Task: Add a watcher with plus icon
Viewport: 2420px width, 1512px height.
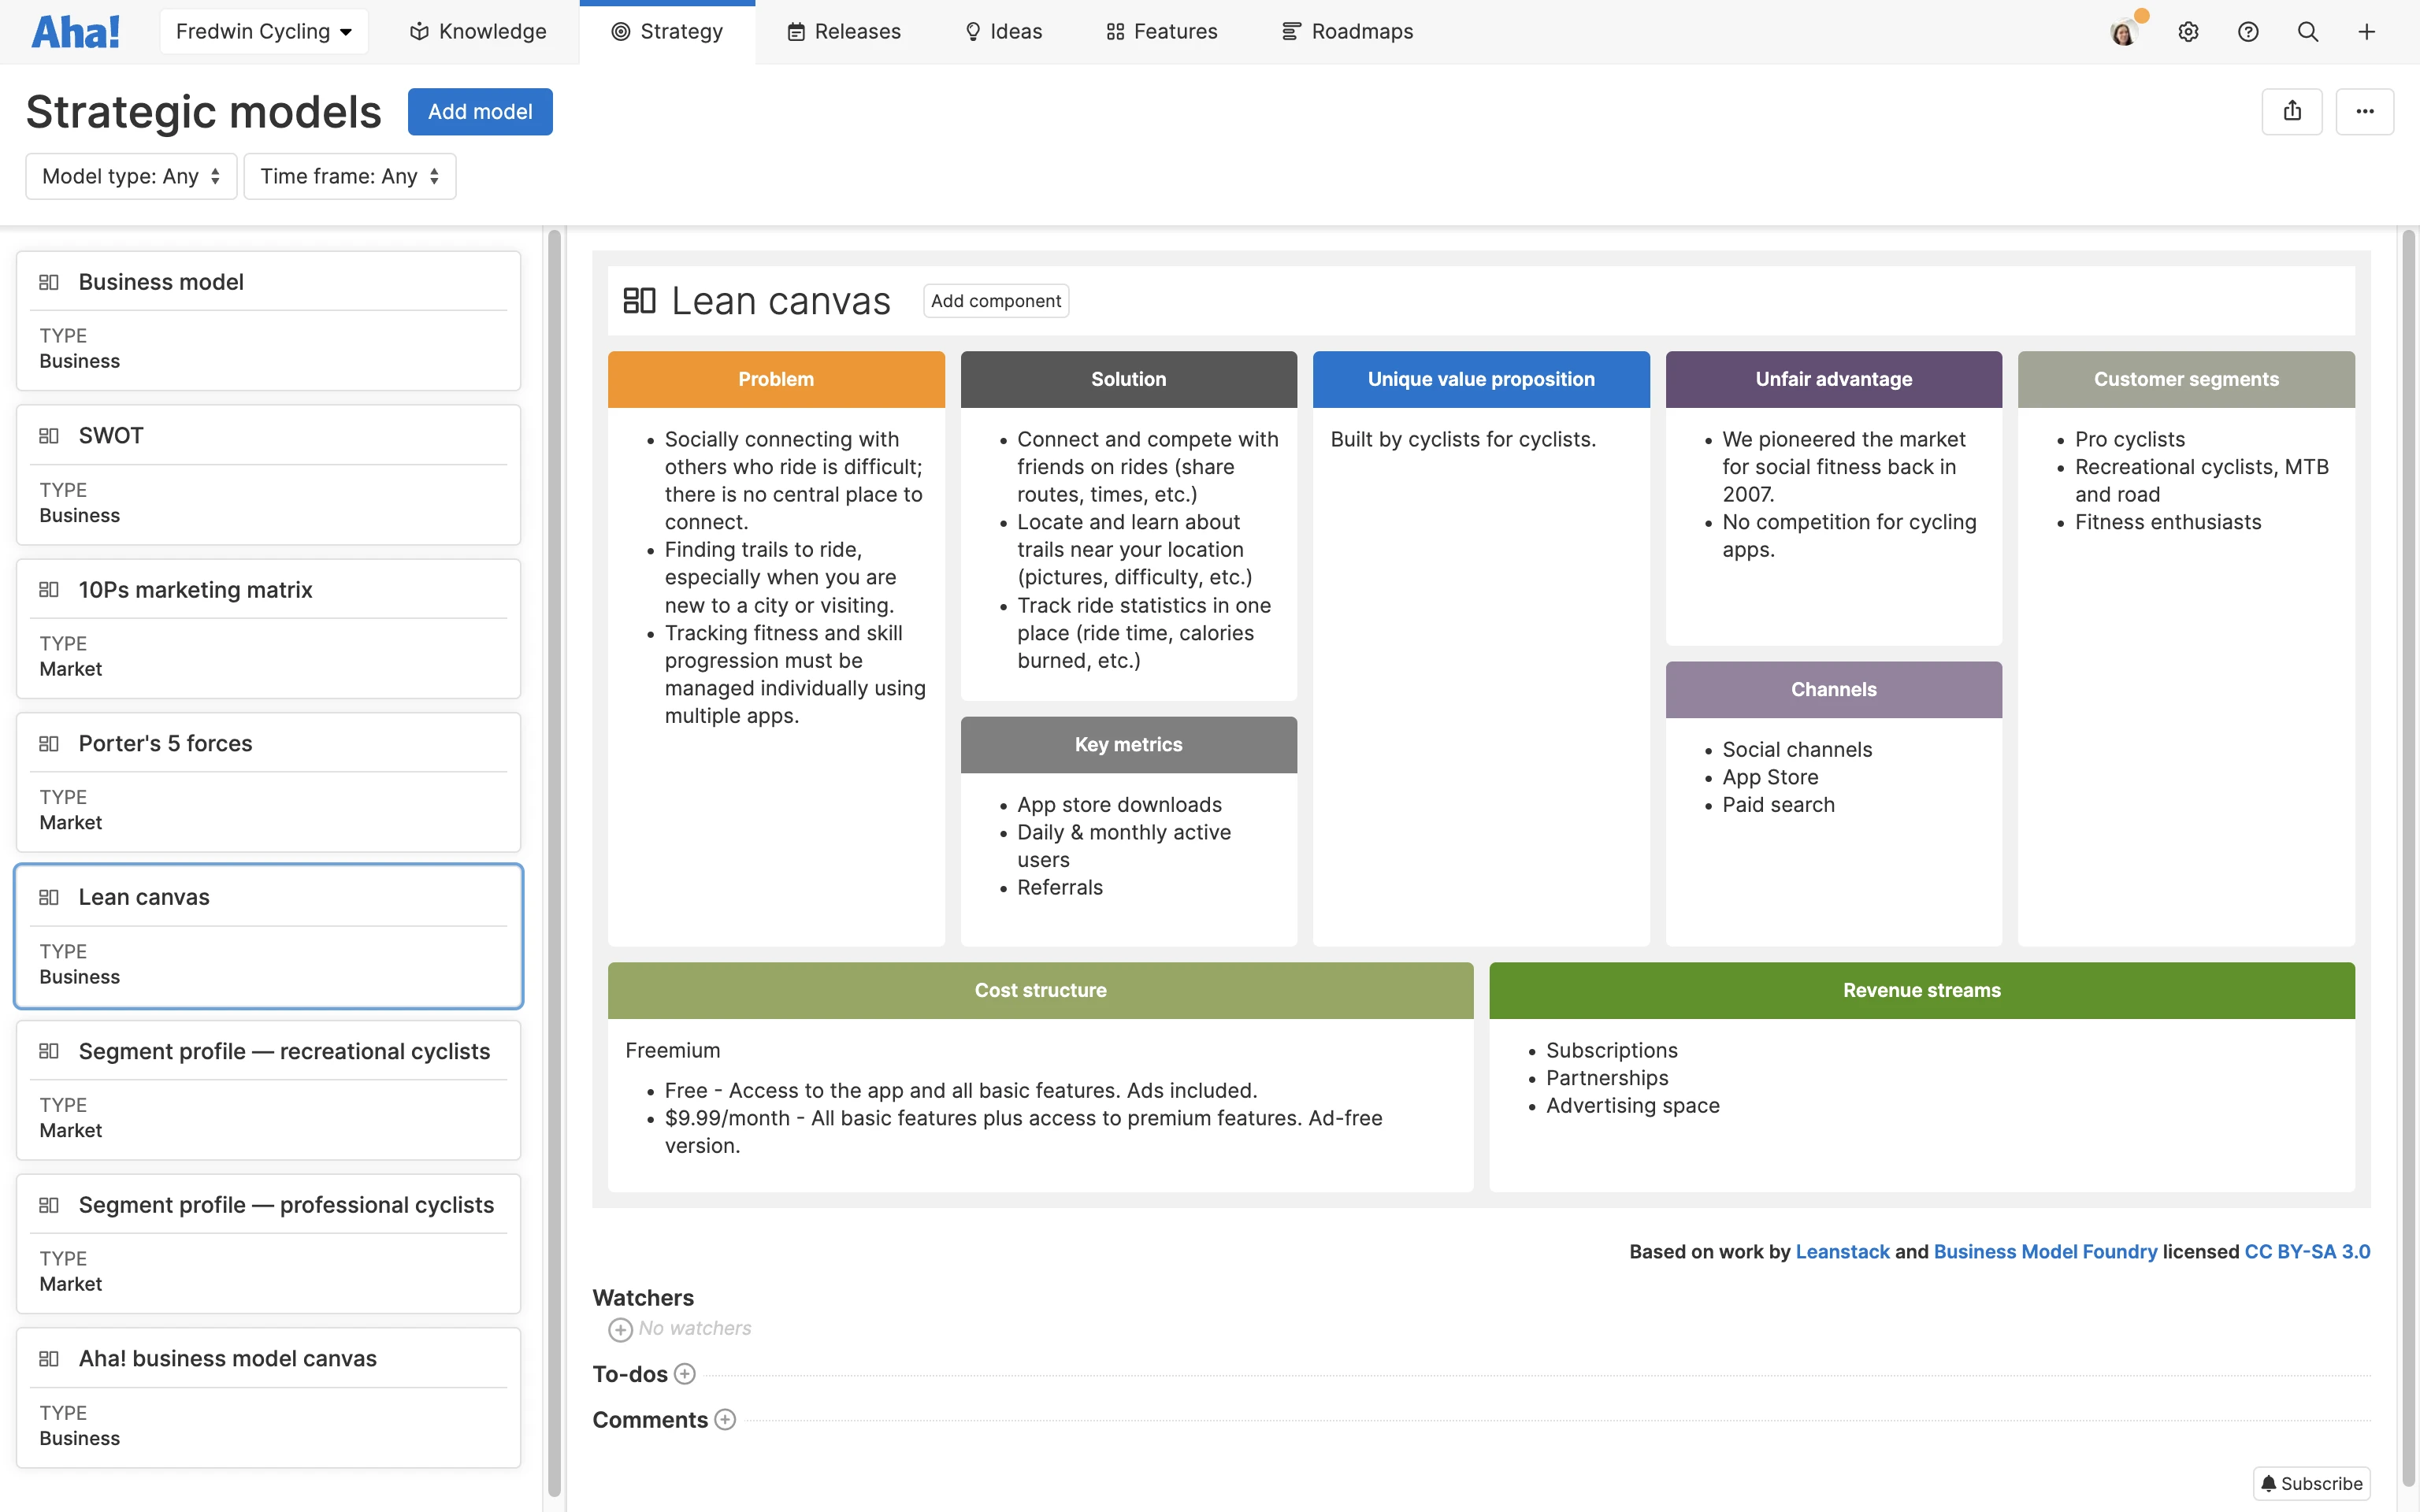Action: [620, 1329]
